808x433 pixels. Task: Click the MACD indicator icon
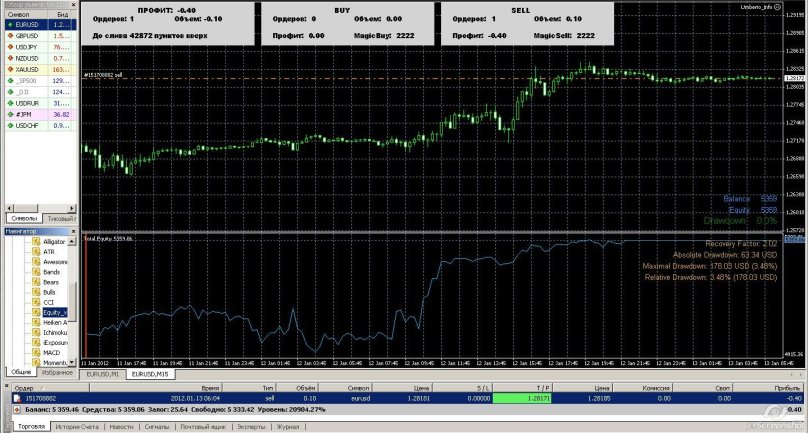click(x=35, y=352)
